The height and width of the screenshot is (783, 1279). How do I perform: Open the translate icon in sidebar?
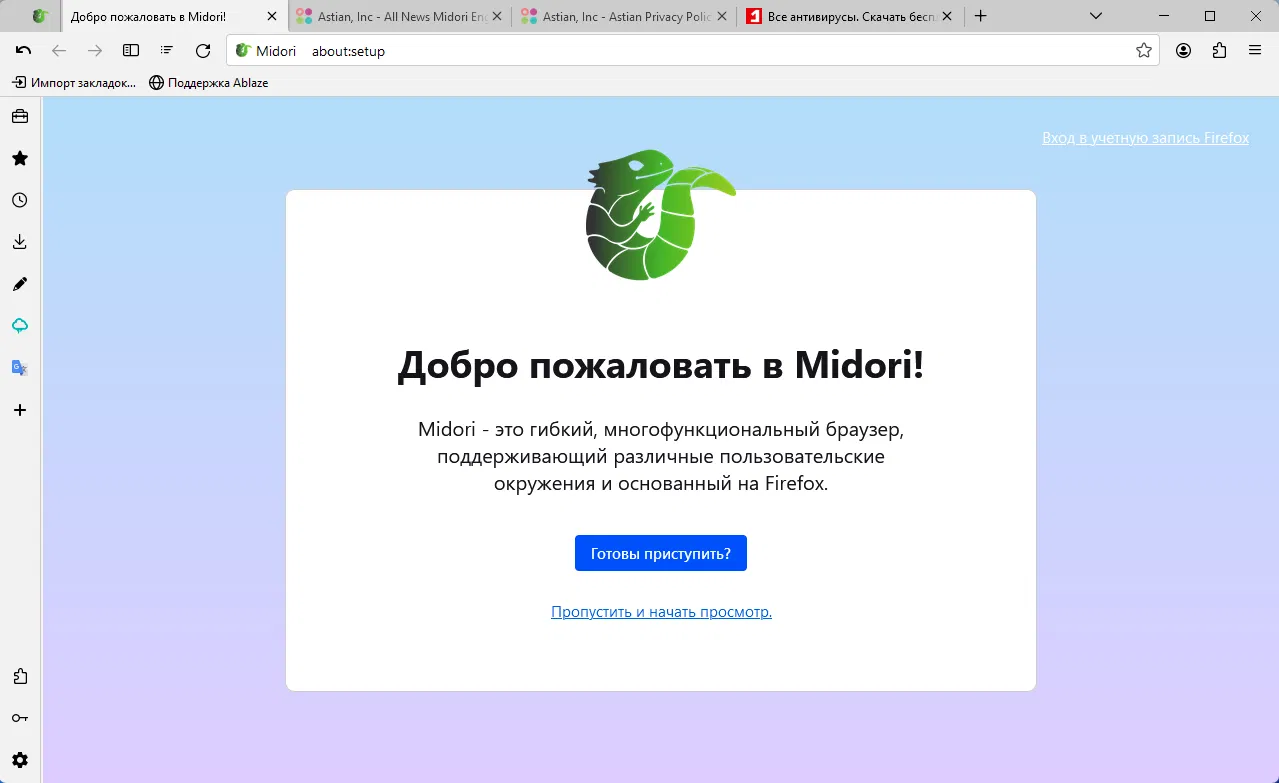point(20,368)
